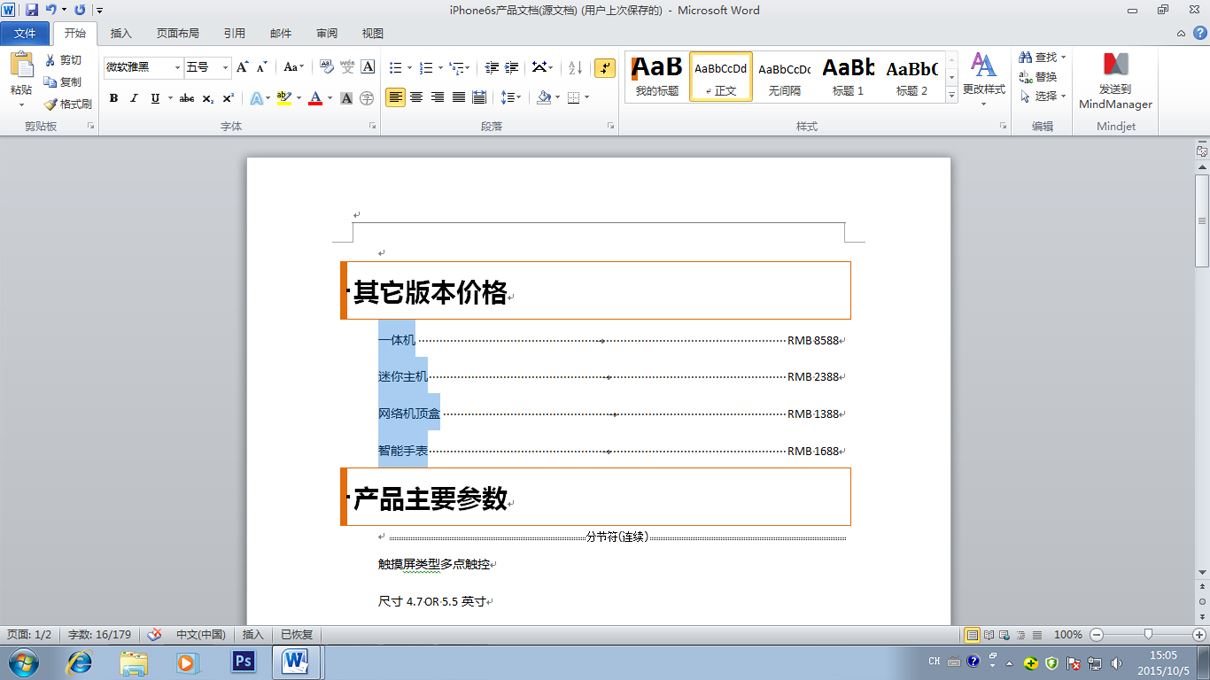
Task: Click the Paste icon
Action: (x=21, y=66)
